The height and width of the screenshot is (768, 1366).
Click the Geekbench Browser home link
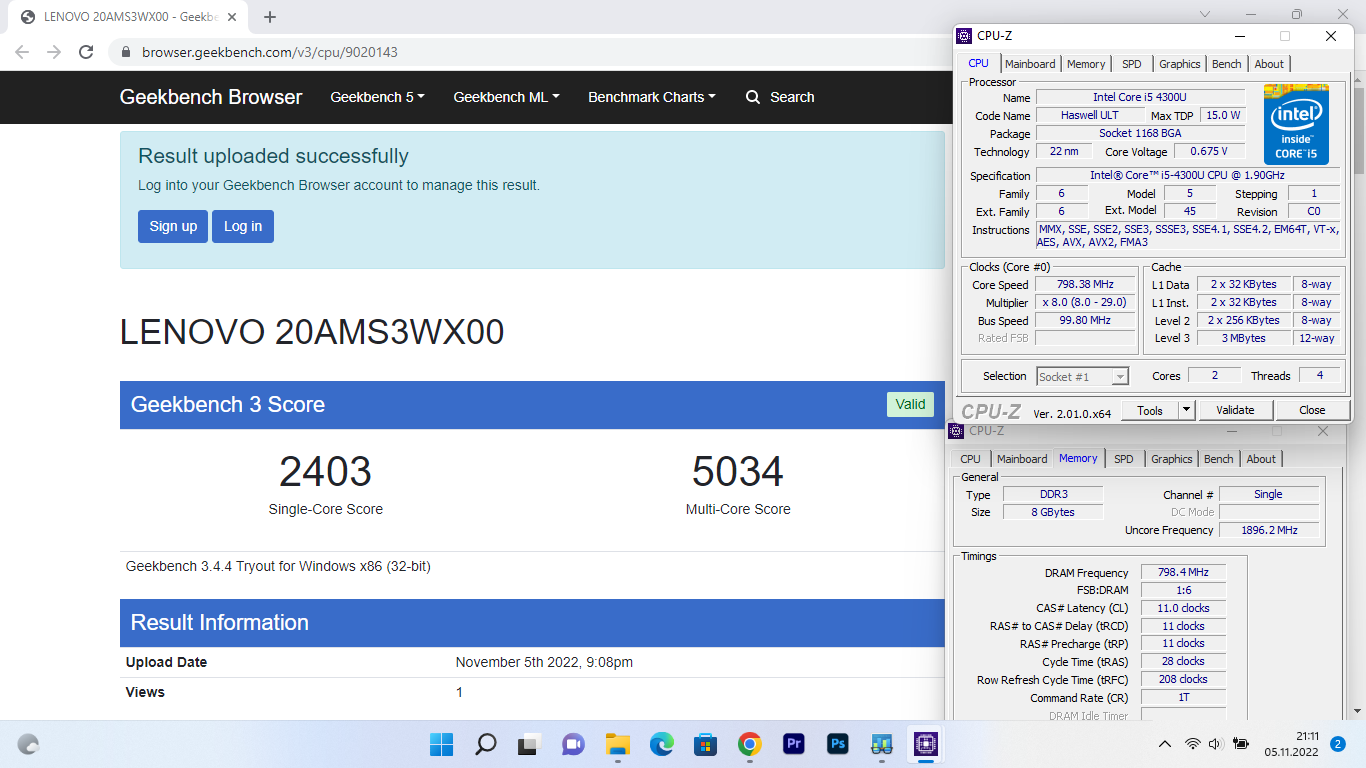click(x=211, y=97)
